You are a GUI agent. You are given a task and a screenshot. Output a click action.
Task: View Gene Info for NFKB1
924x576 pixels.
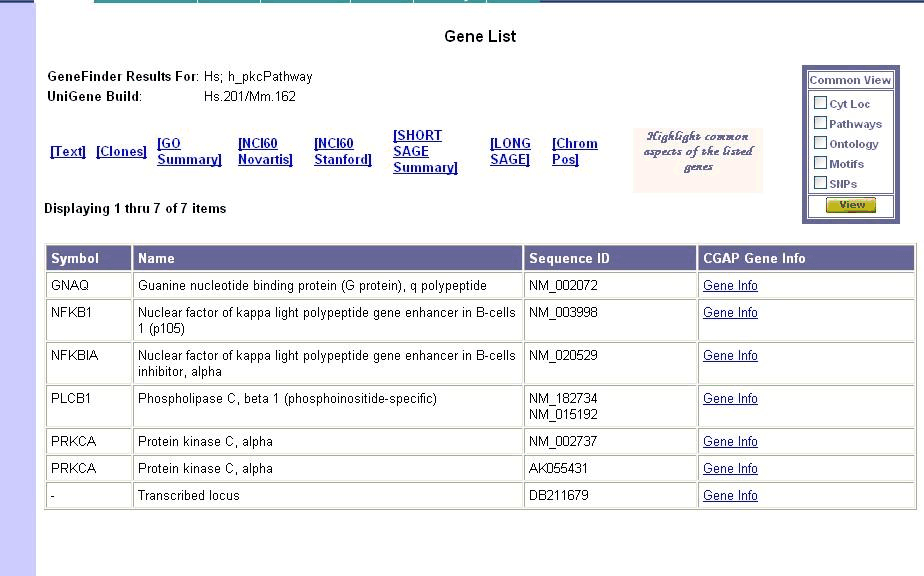[x=730, y=313]
